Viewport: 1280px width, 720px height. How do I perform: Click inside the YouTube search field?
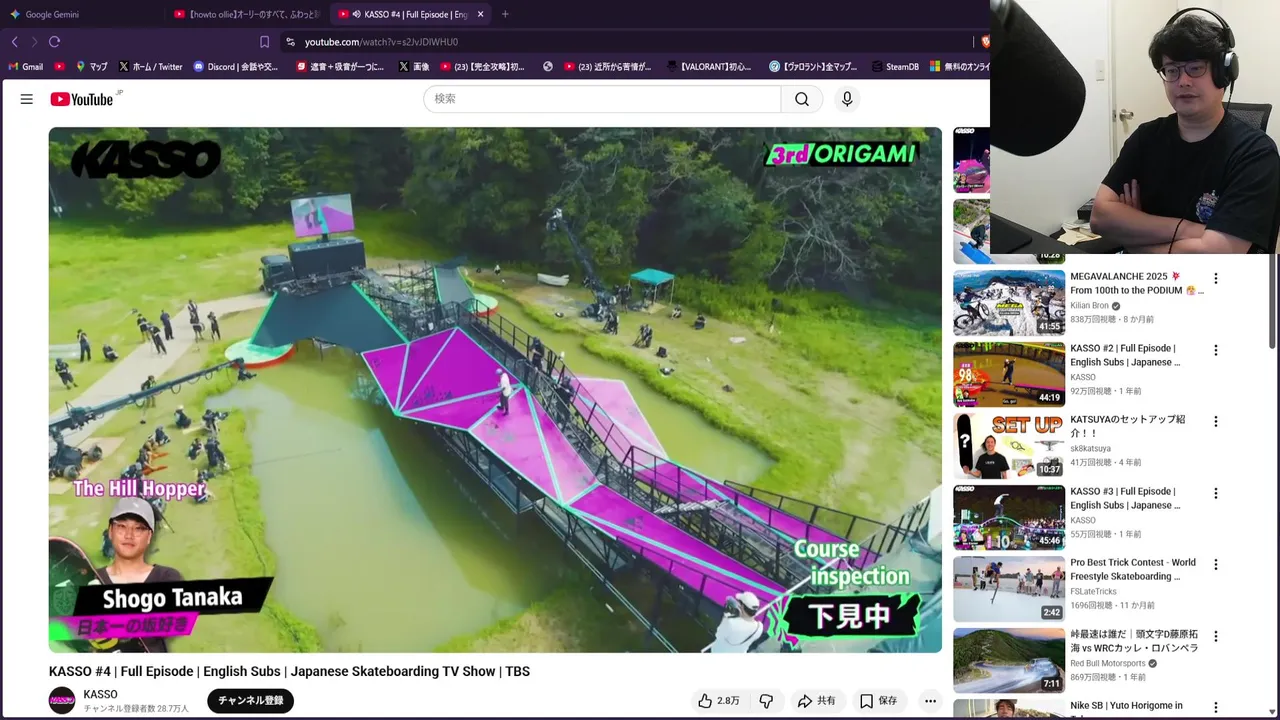pyautogui.click(x=602, y=99)
